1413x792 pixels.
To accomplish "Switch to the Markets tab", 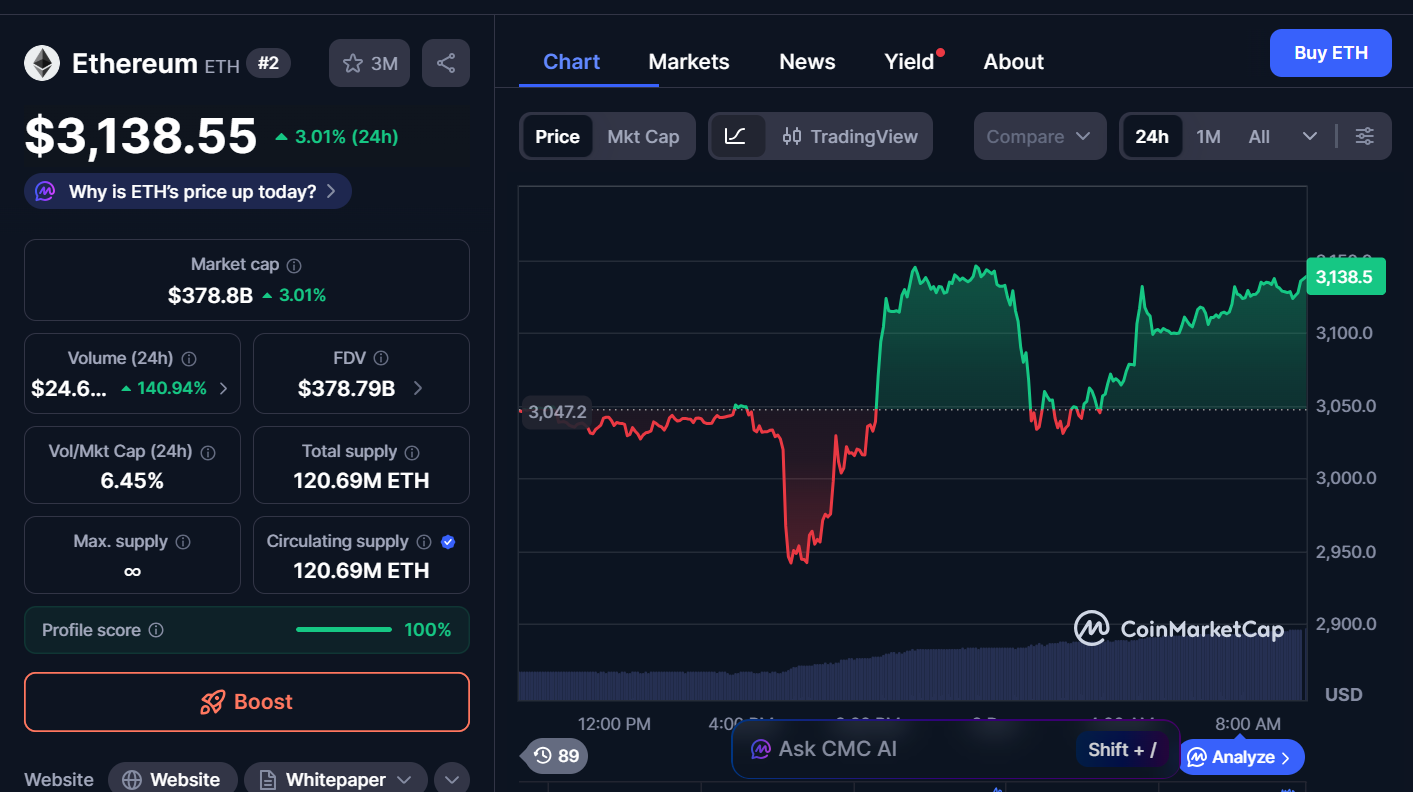I will pyautogui.click(x=689, y=61).
